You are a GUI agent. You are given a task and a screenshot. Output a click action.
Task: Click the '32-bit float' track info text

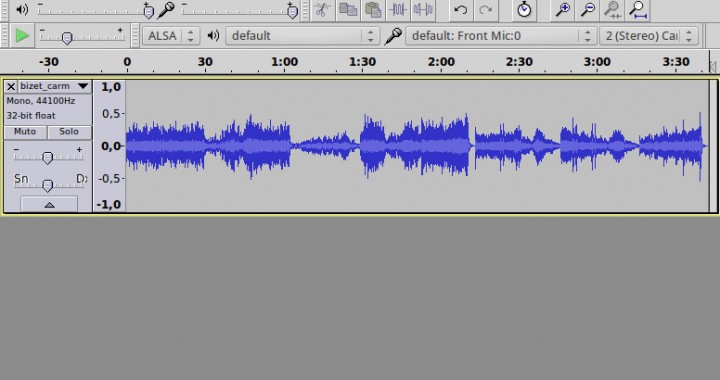31,116
